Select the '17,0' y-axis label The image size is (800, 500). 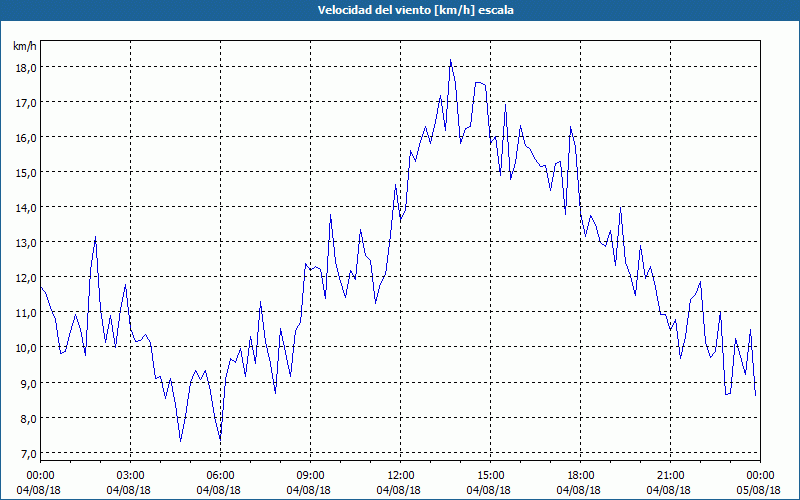26,103
